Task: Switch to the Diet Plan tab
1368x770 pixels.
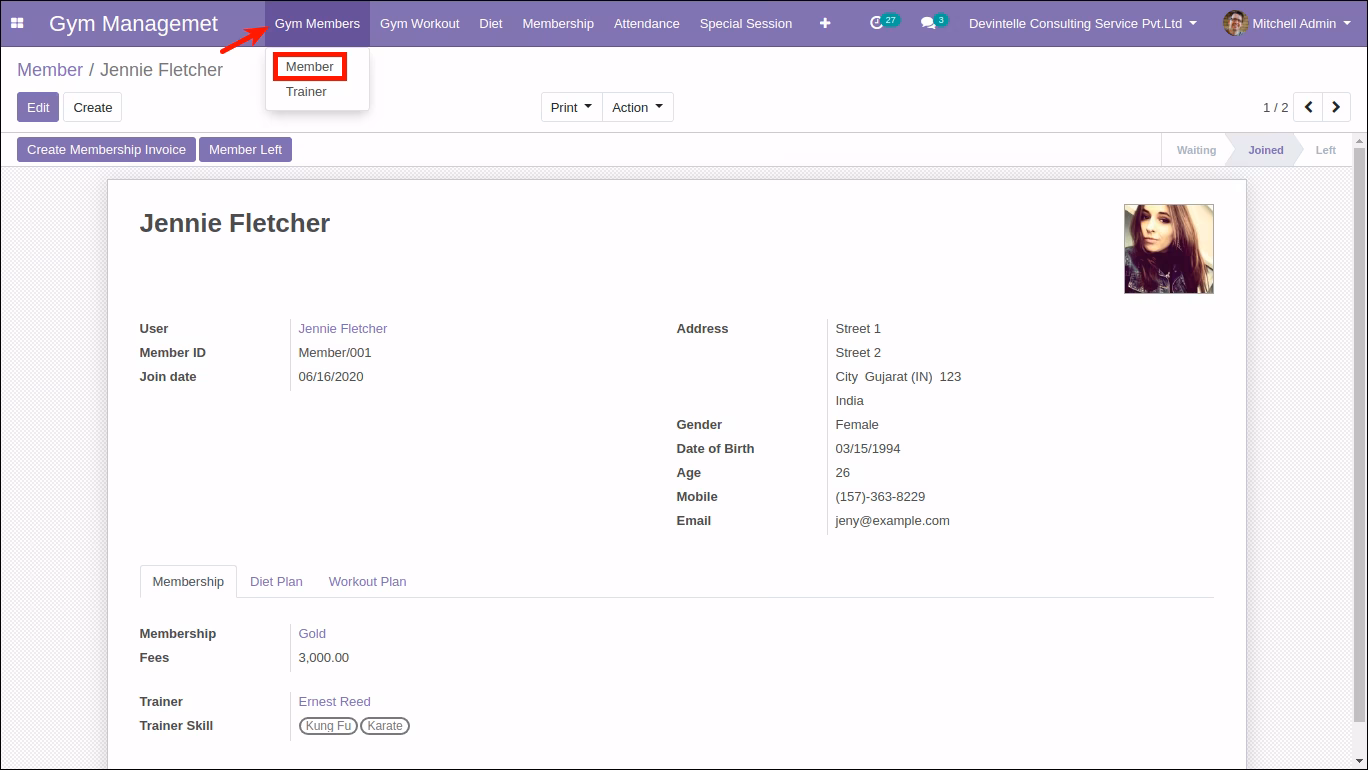Action: pos(276,581)
